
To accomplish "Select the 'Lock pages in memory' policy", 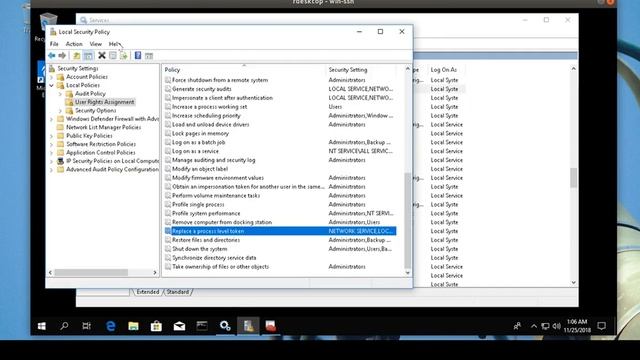I will (280, 133).
